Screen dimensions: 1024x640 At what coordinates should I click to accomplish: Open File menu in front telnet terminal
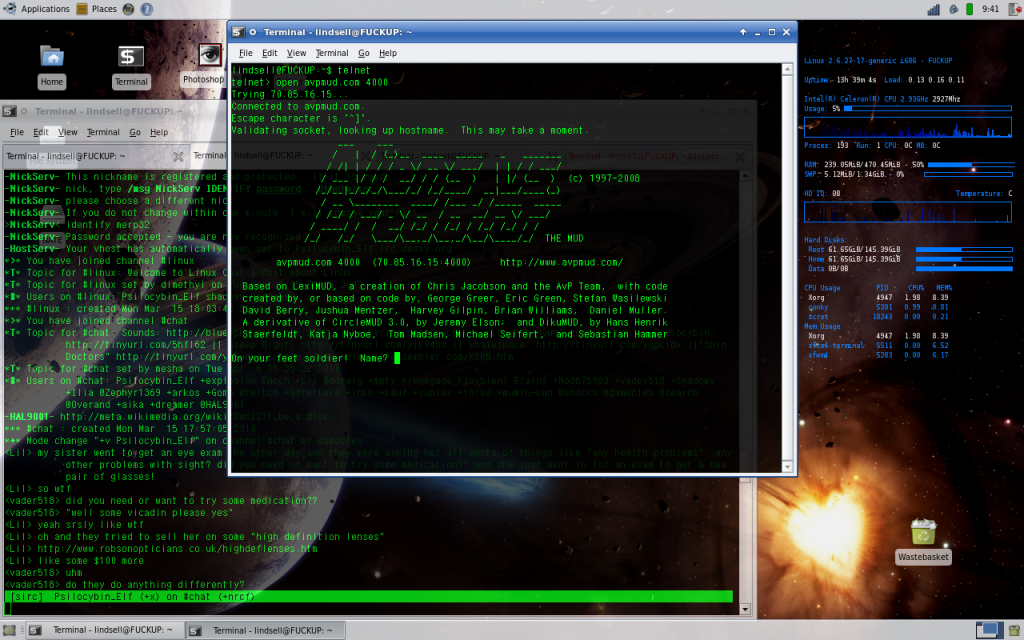point(245,53)
